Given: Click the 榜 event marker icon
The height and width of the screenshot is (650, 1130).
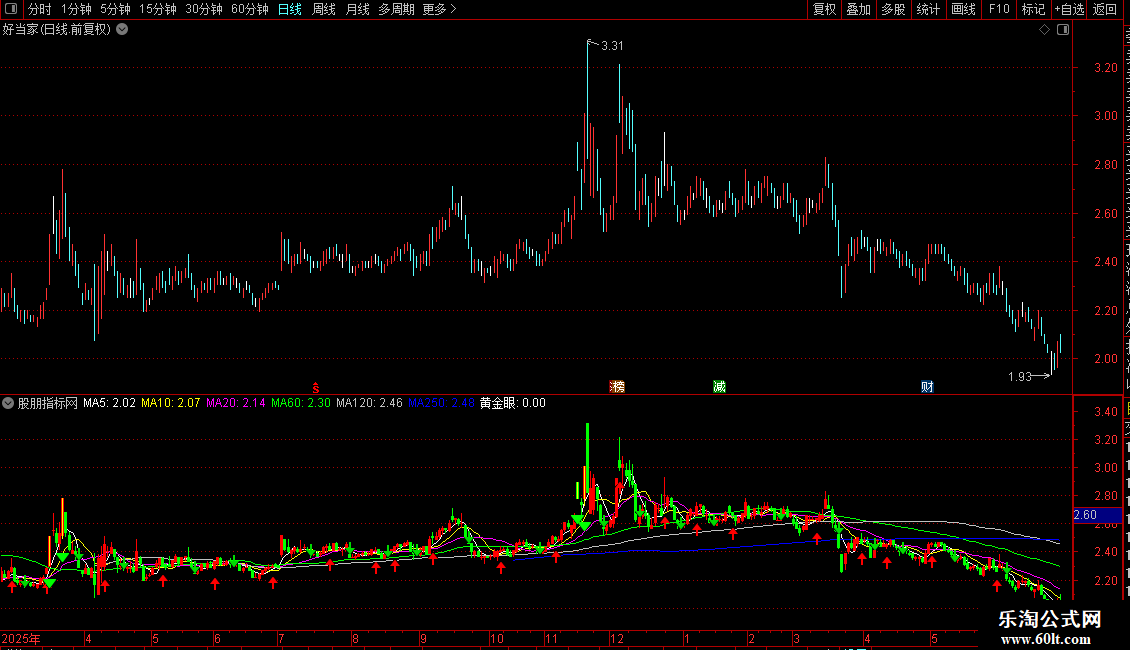Looking at the screenshot, I should [x=617, y=387].
